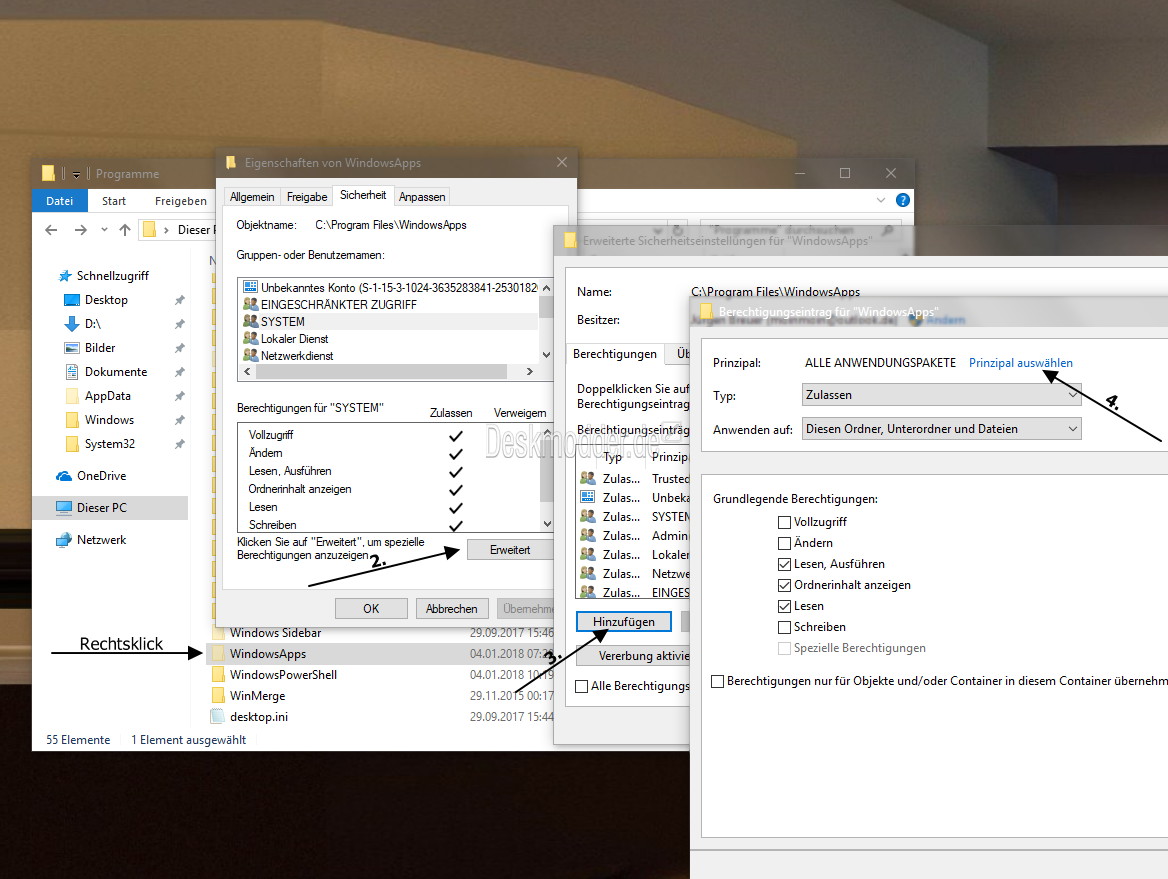Unpin Desktop via its pin icon

coord(180,300)
